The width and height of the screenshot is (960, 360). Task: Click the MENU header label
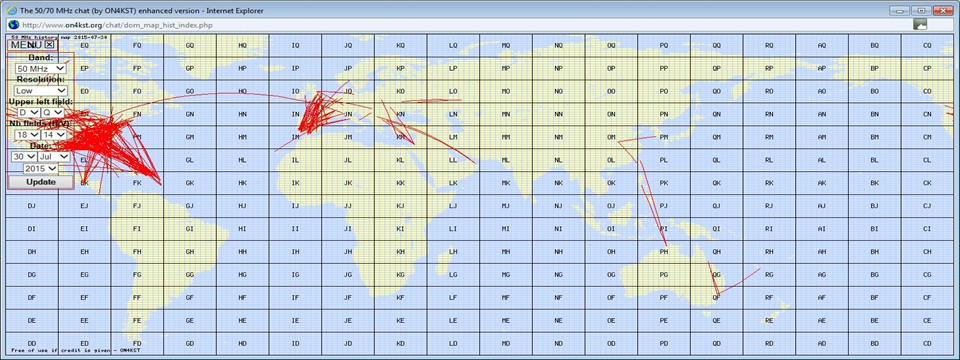click(x=26, y=45)
